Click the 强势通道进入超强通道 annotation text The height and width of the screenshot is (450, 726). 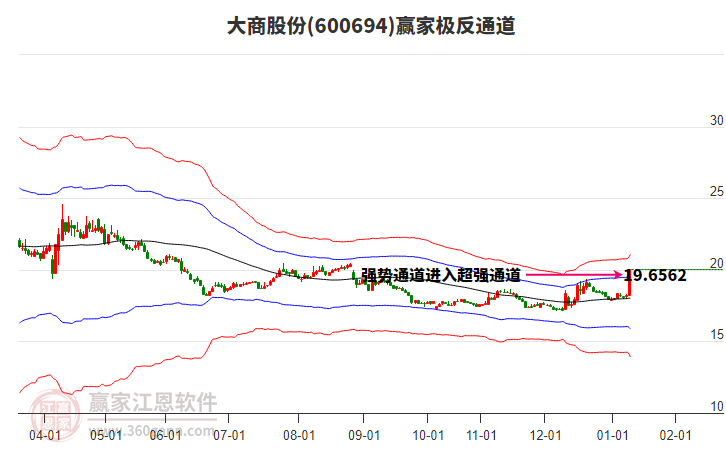point(441,275)
